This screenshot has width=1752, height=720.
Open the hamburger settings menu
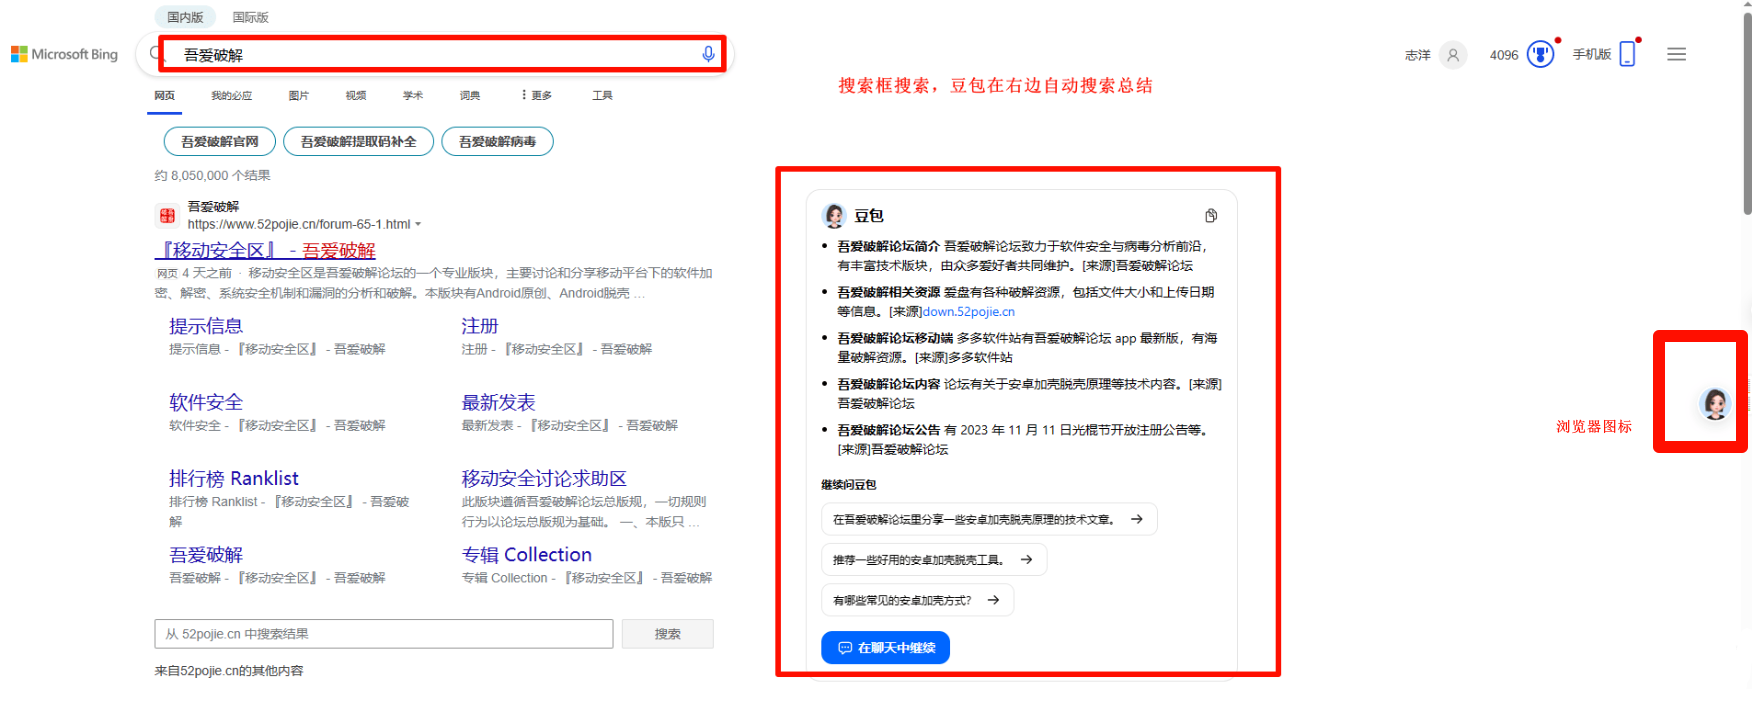1677,54
